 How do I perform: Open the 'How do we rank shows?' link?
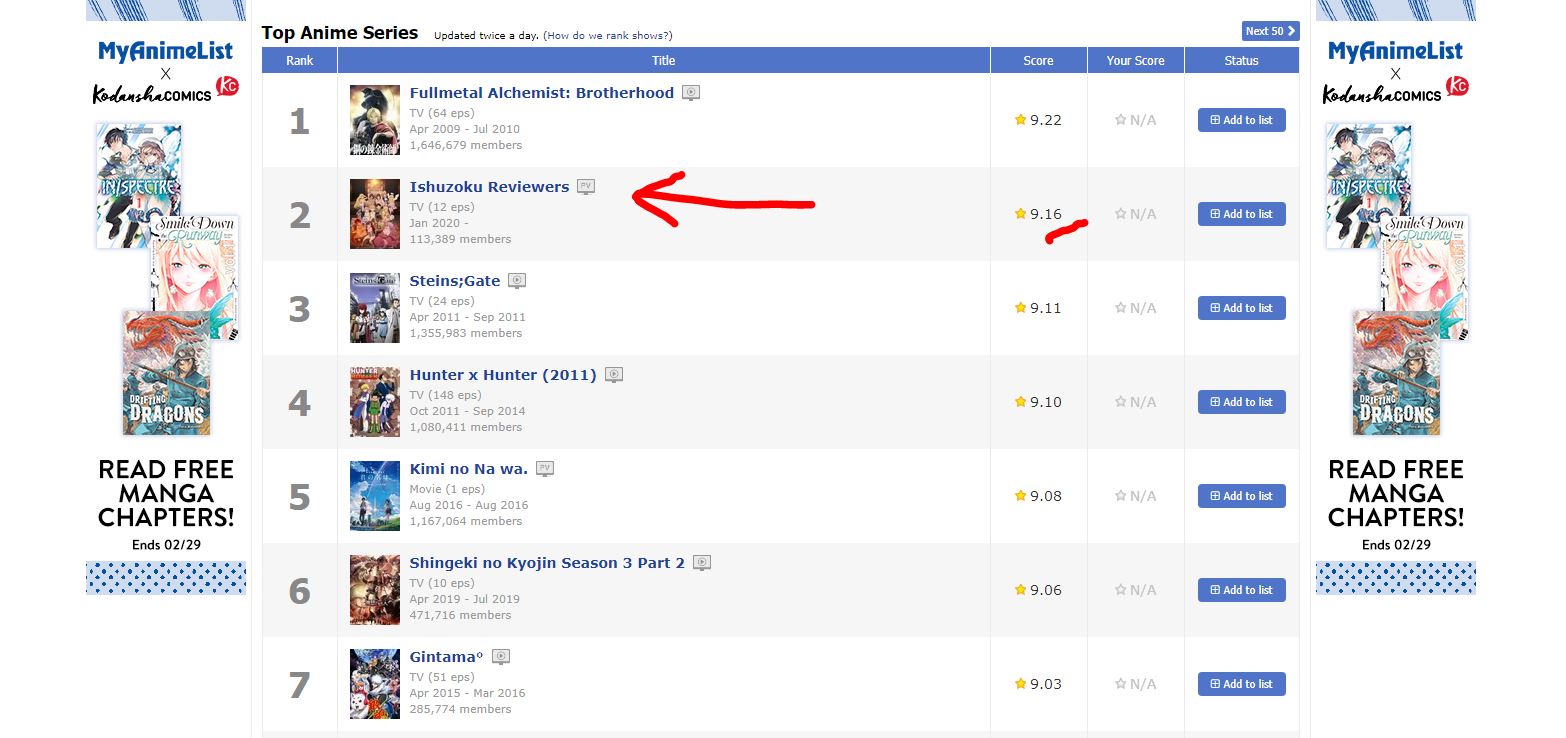coord(607,35)
